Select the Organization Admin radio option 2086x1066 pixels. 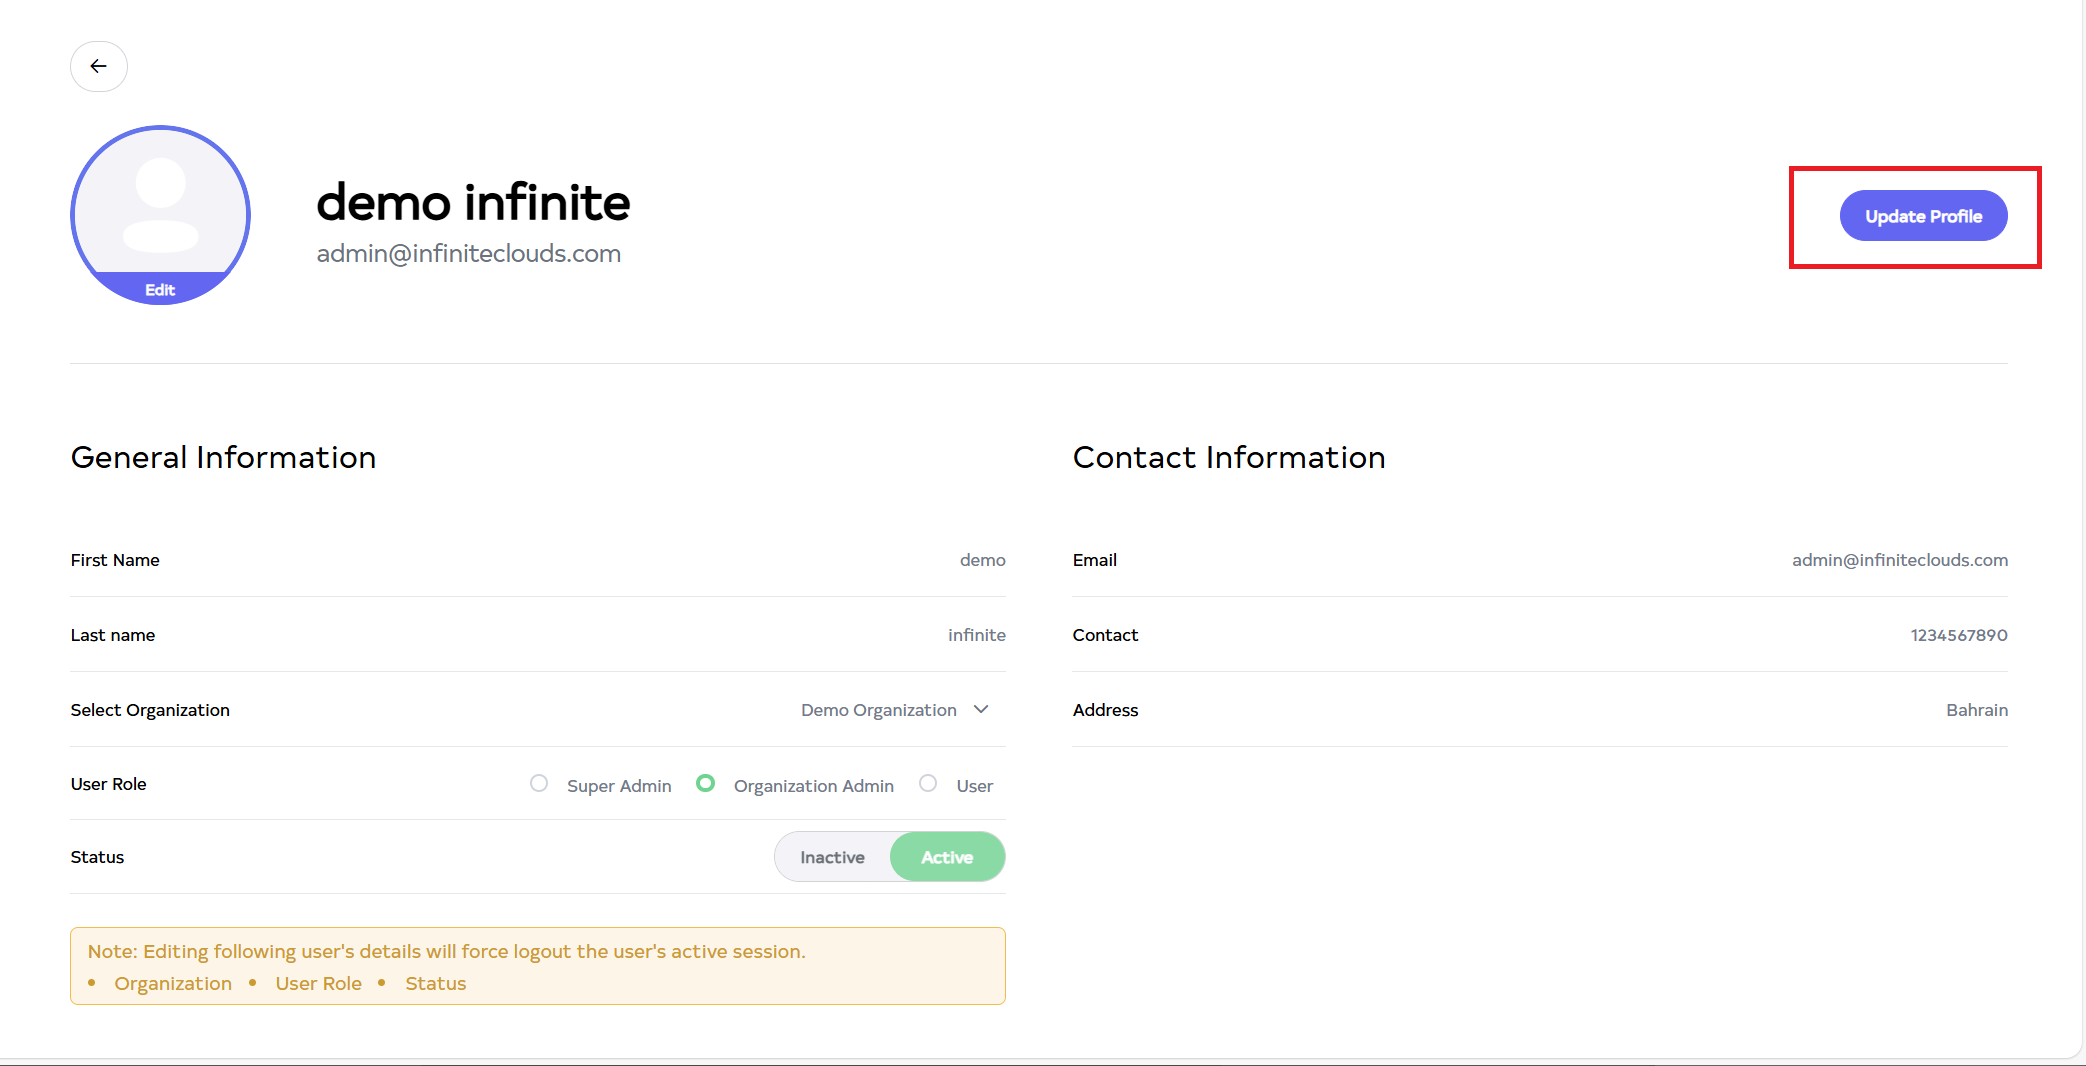(x=706, y=784)
